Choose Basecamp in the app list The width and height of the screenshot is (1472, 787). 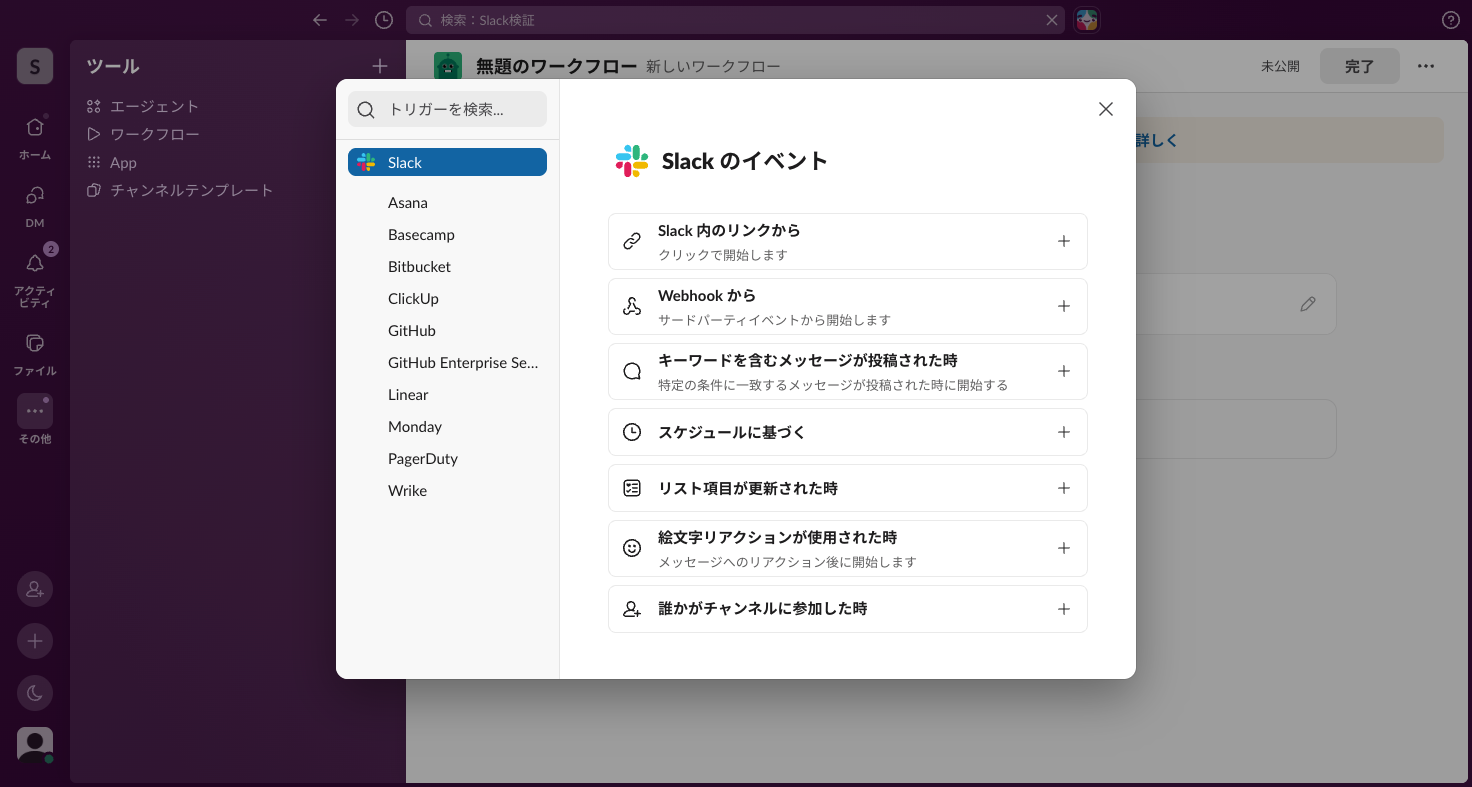coord(421,235)
